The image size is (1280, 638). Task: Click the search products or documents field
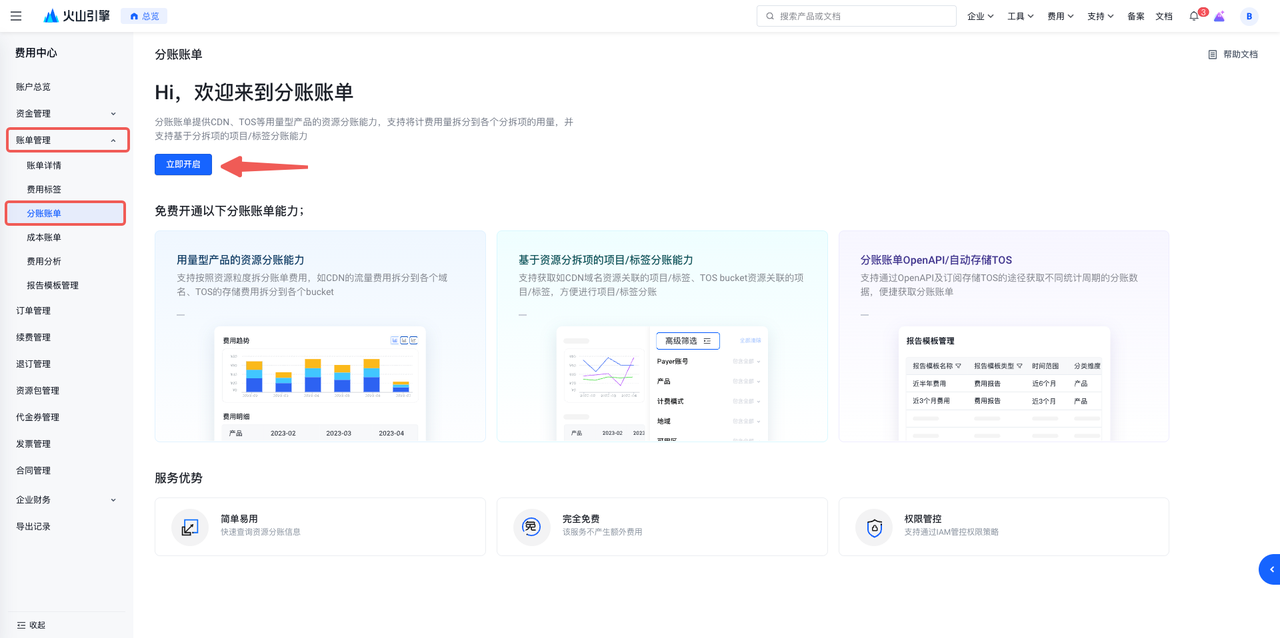click(x=857, y=16)
